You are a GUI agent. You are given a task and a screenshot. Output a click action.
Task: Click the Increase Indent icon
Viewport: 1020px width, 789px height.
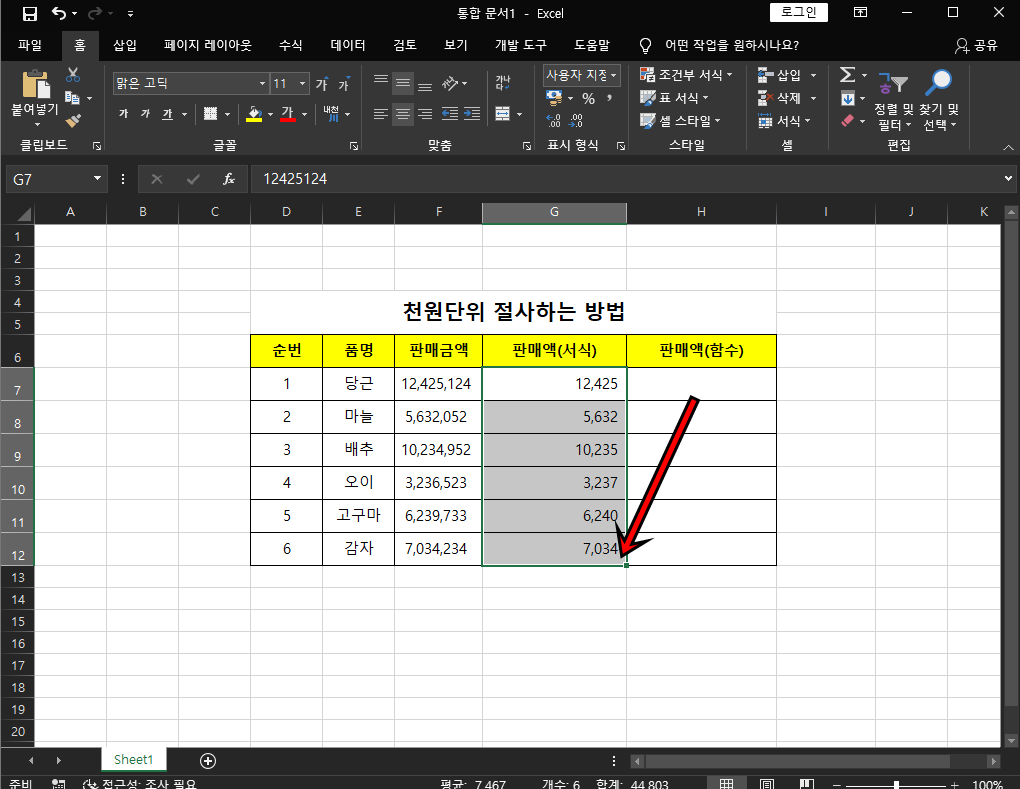pos(472,114)
